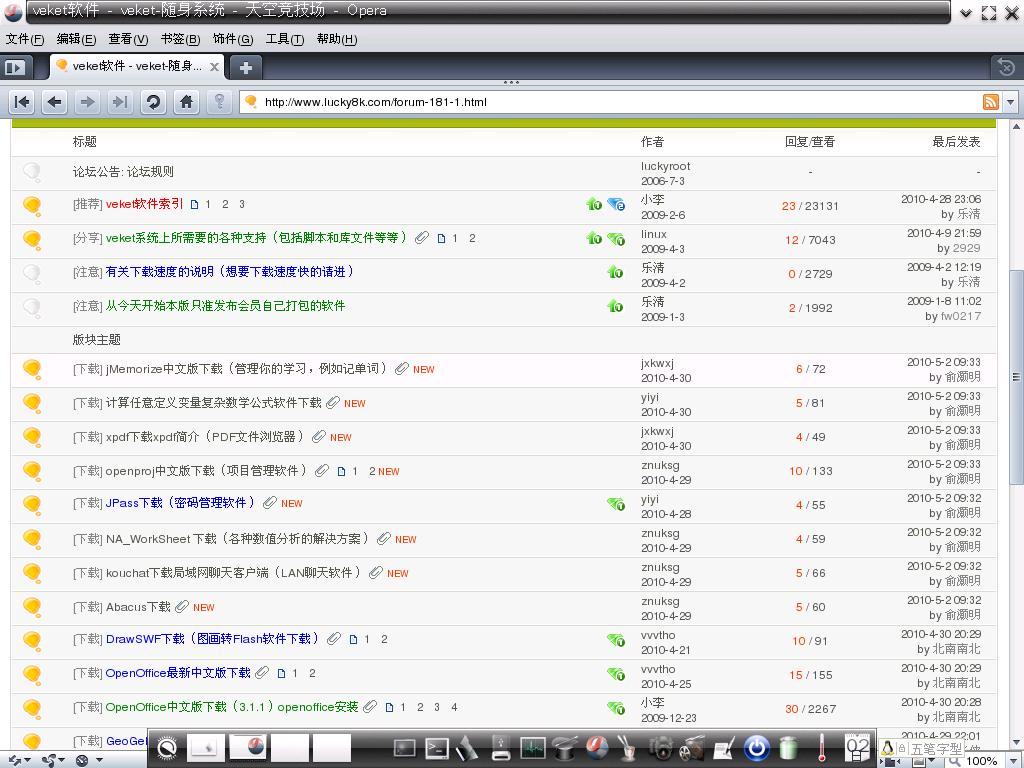Go to page 4 of OpenOffice中文版下载 thread
This screenshot has width=1024, height=768.
454,707
